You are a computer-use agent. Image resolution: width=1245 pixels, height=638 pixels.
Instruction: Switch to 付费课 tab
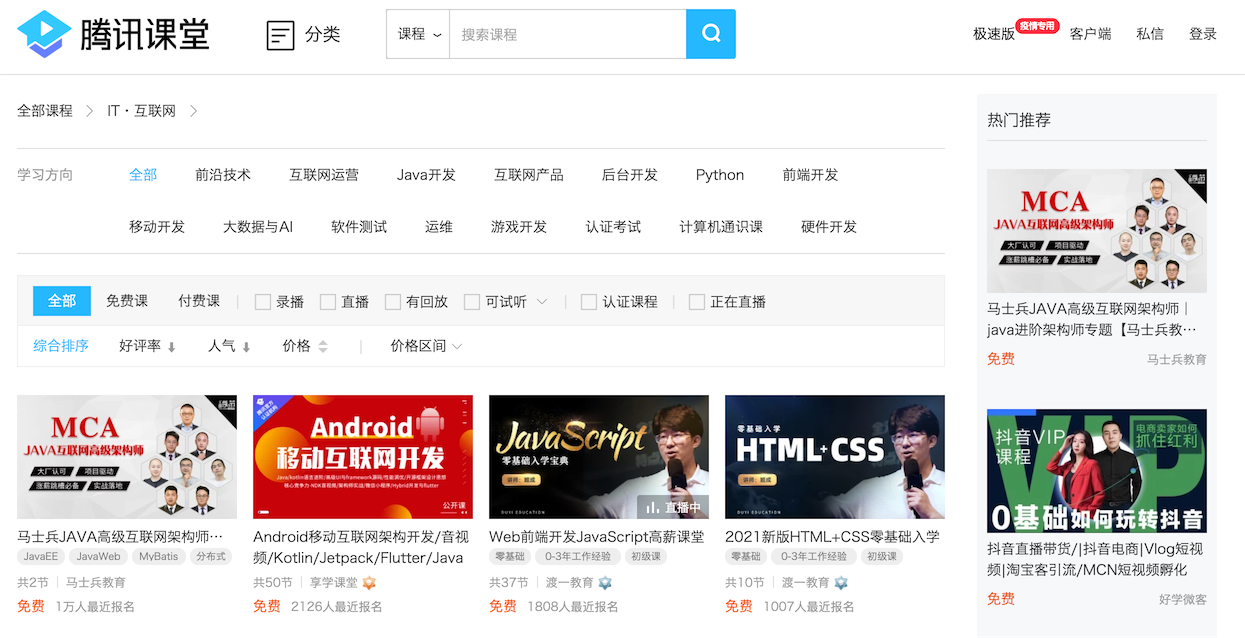coord(199,301)
